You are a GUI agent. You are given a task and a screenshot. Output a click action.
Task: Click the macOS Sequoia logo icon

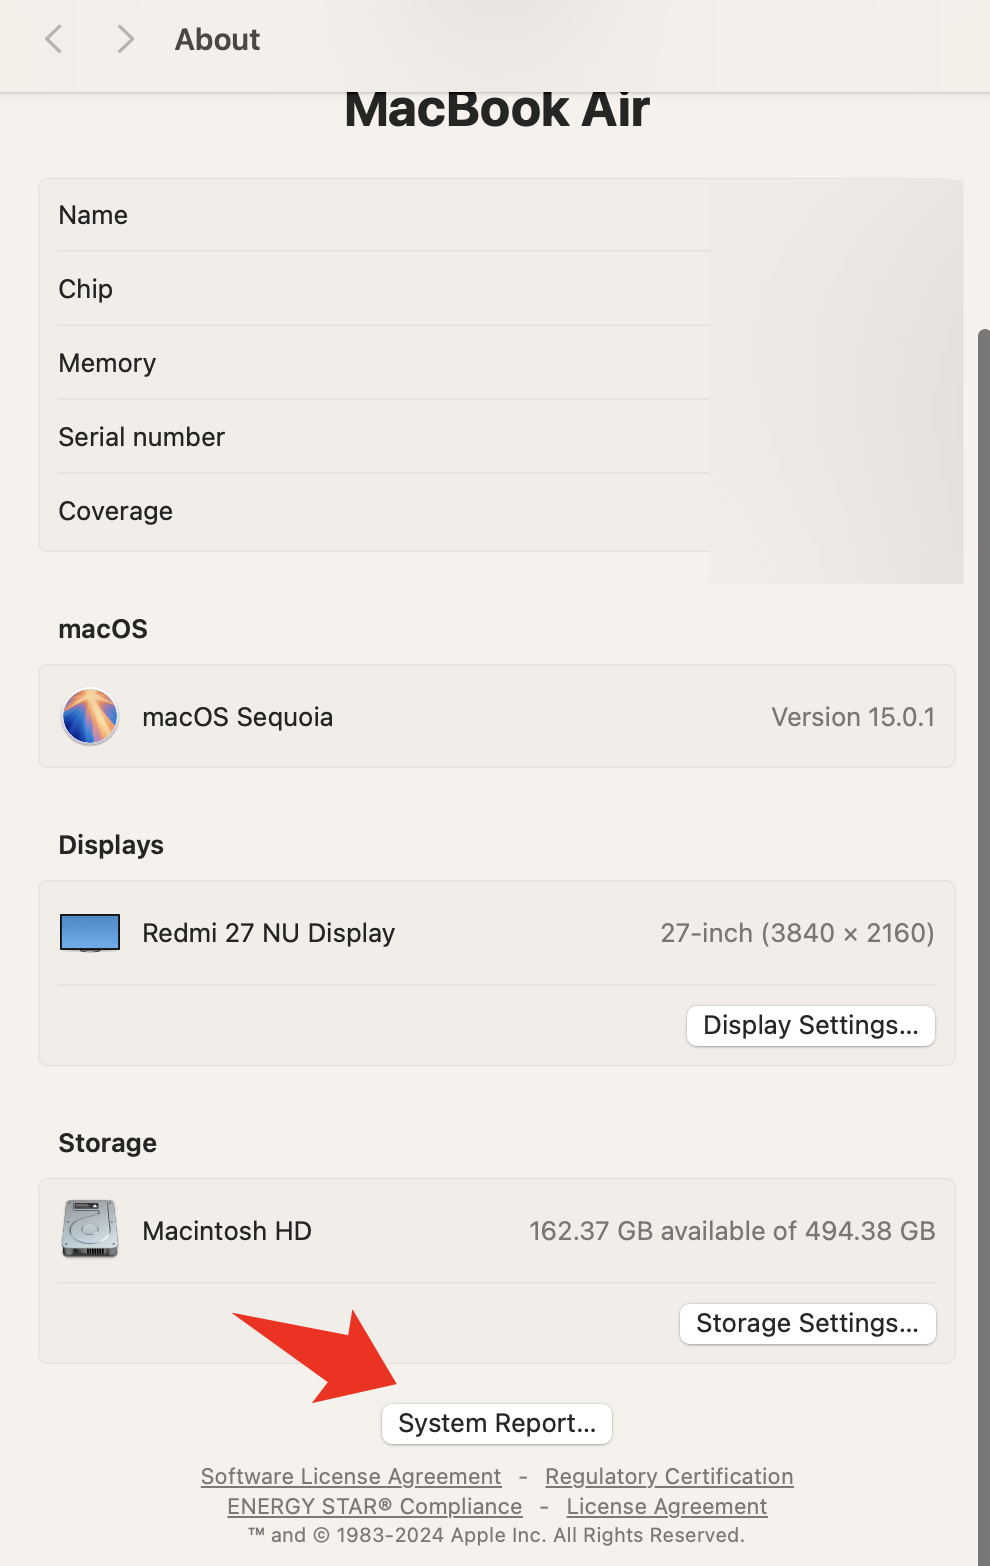(90, 716)
